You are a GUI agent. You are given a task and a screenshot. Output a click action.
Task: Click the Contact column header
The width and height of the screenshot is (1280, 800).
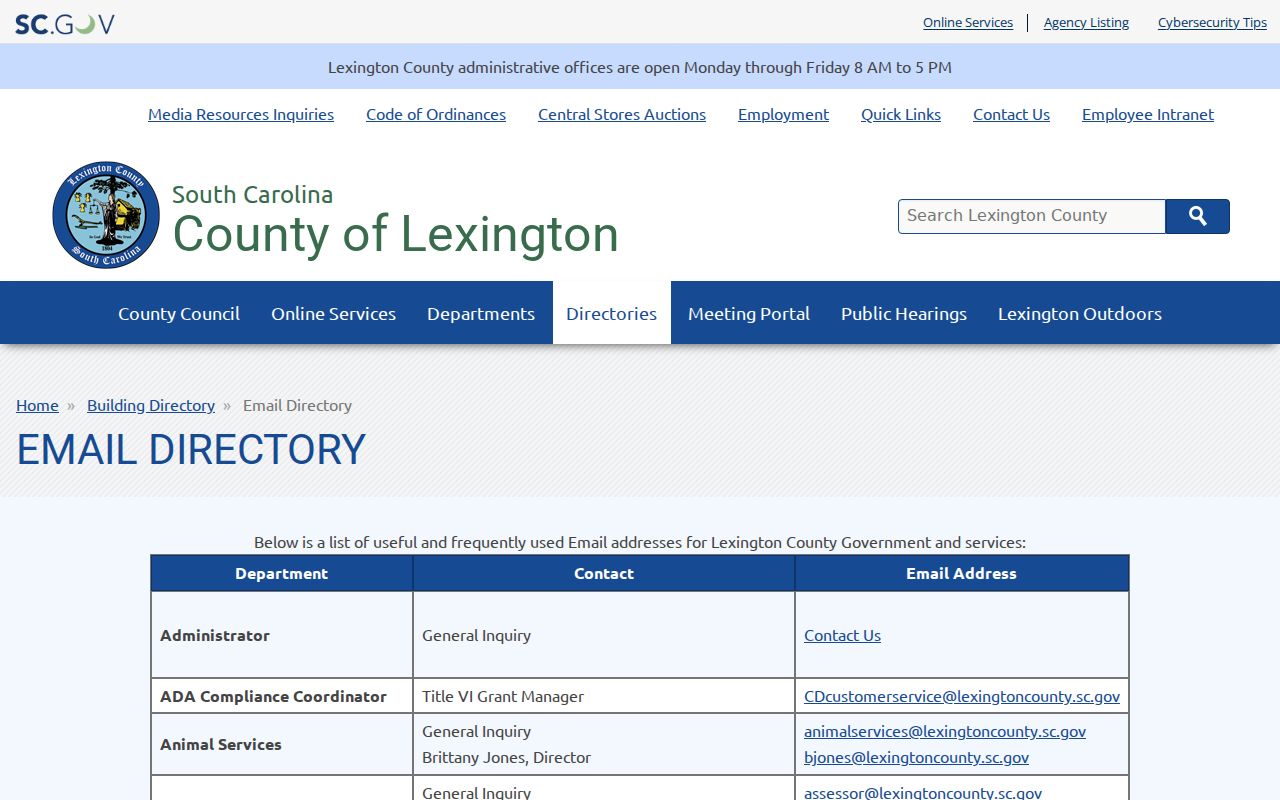[604, 573]
